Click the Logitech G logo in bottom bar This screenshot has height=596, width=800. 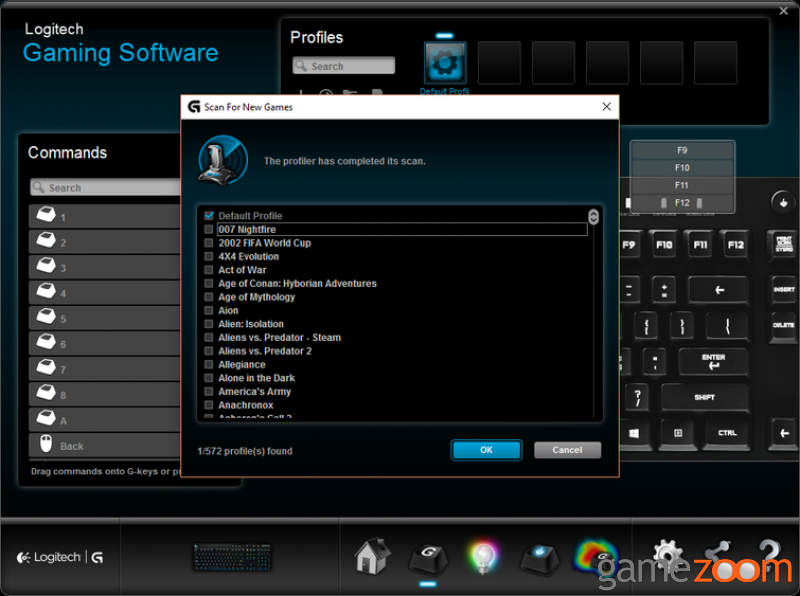[x=60, y=557]
